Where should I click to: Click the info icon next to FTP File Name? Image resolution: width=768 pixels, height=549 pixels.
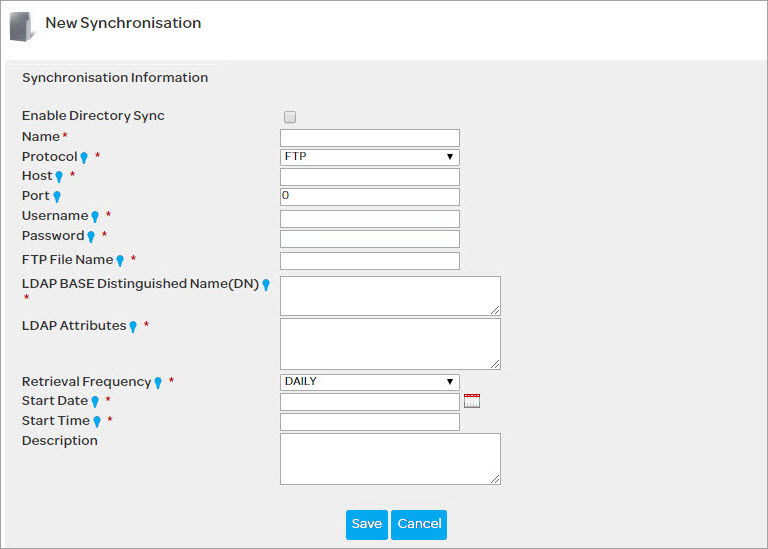point(120,261)
